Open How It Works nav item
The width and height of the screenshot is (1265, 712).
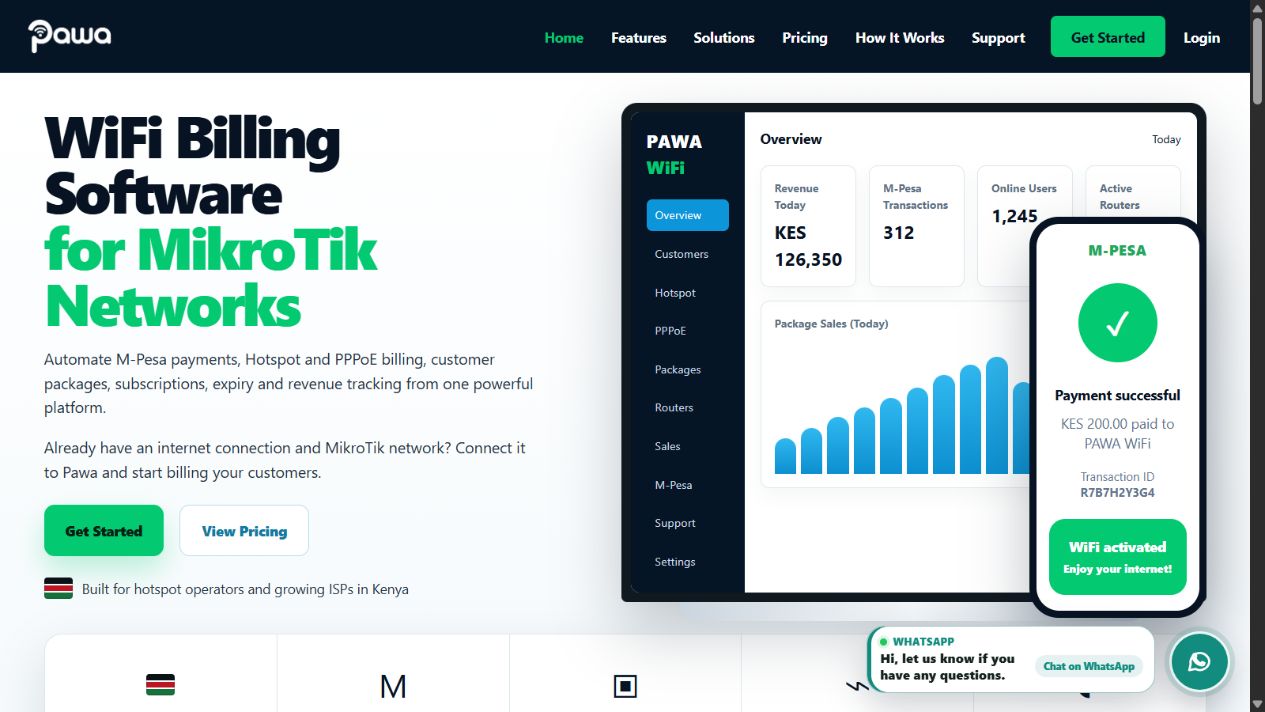(900, 37)
